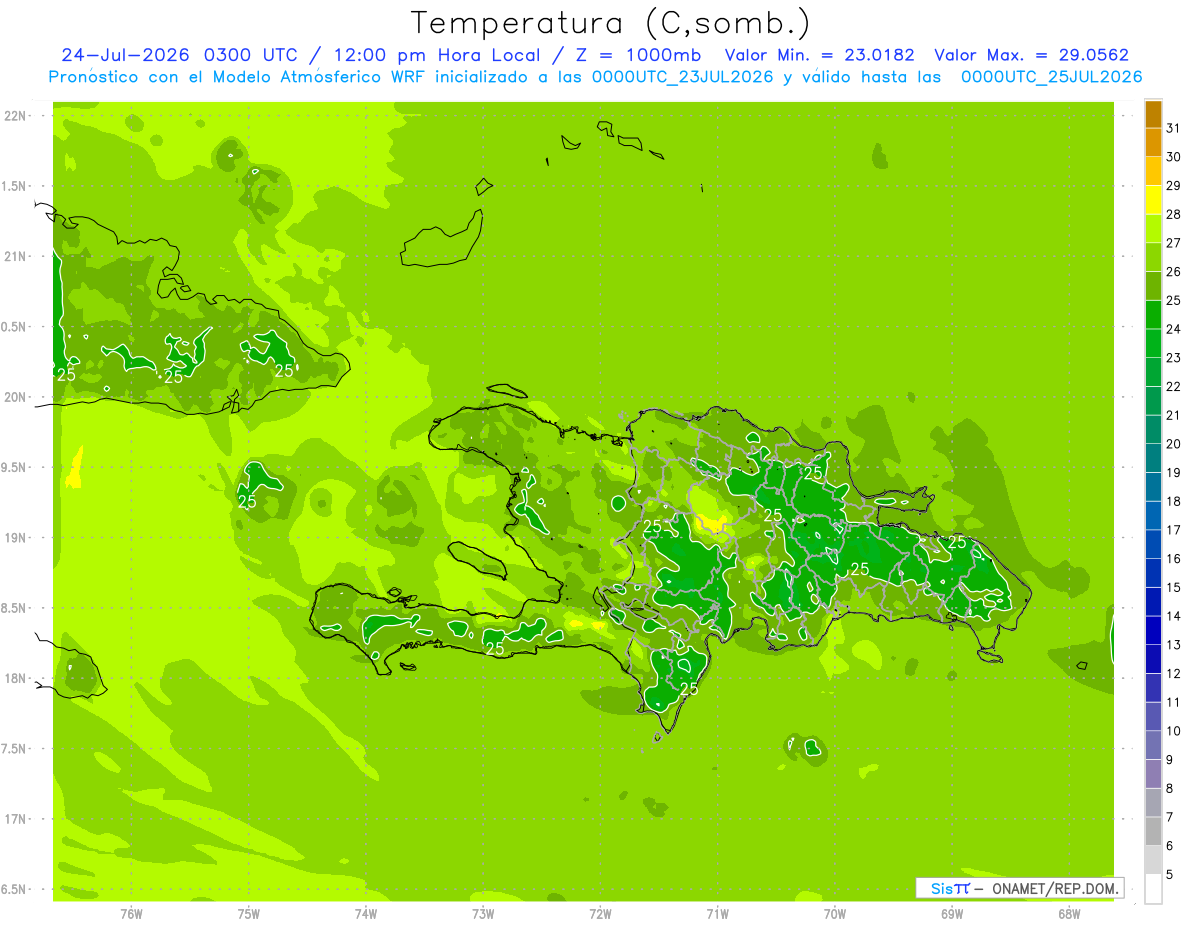Viewport: 1200px width, 927px height.
Task: Click the legend value "20"
Action: pyautogui.click(x=1173, y=444)
